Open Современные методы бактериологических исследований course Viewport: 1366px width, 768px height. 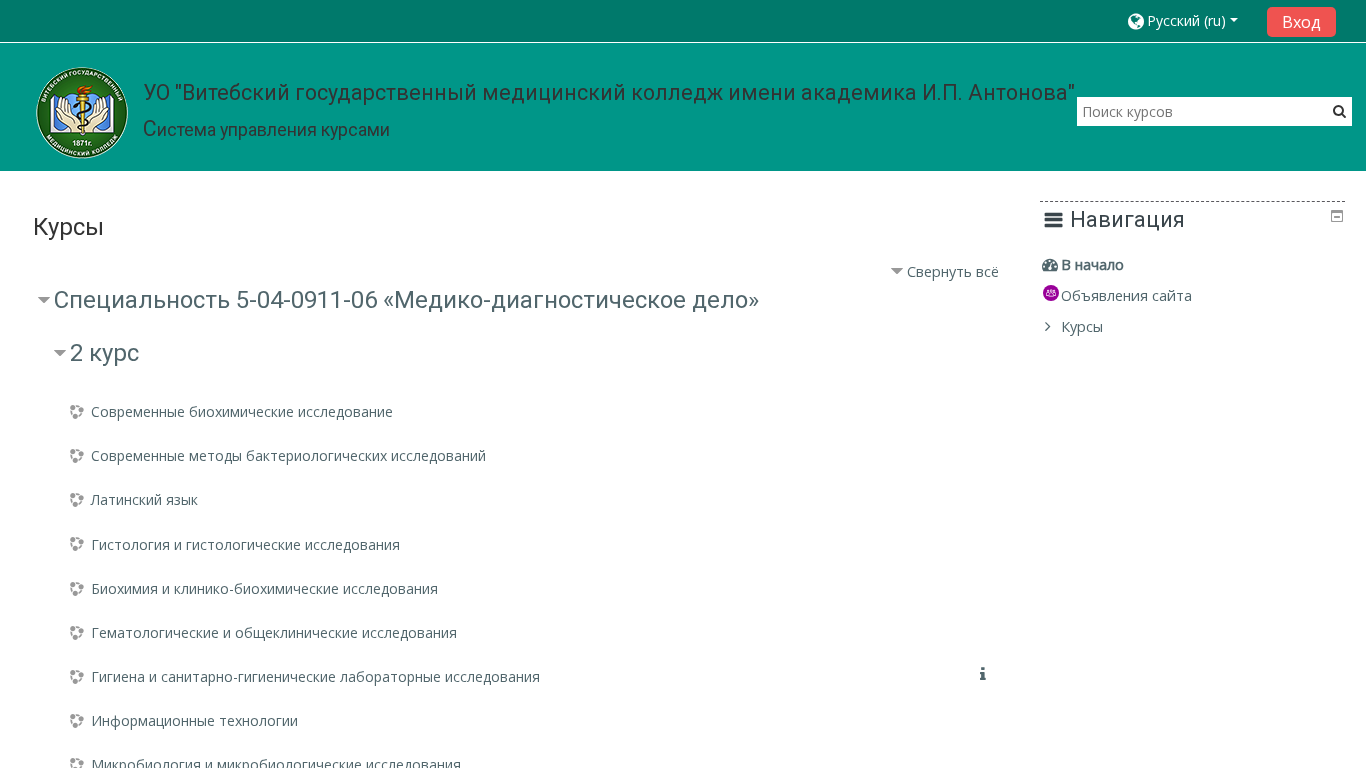288,456
